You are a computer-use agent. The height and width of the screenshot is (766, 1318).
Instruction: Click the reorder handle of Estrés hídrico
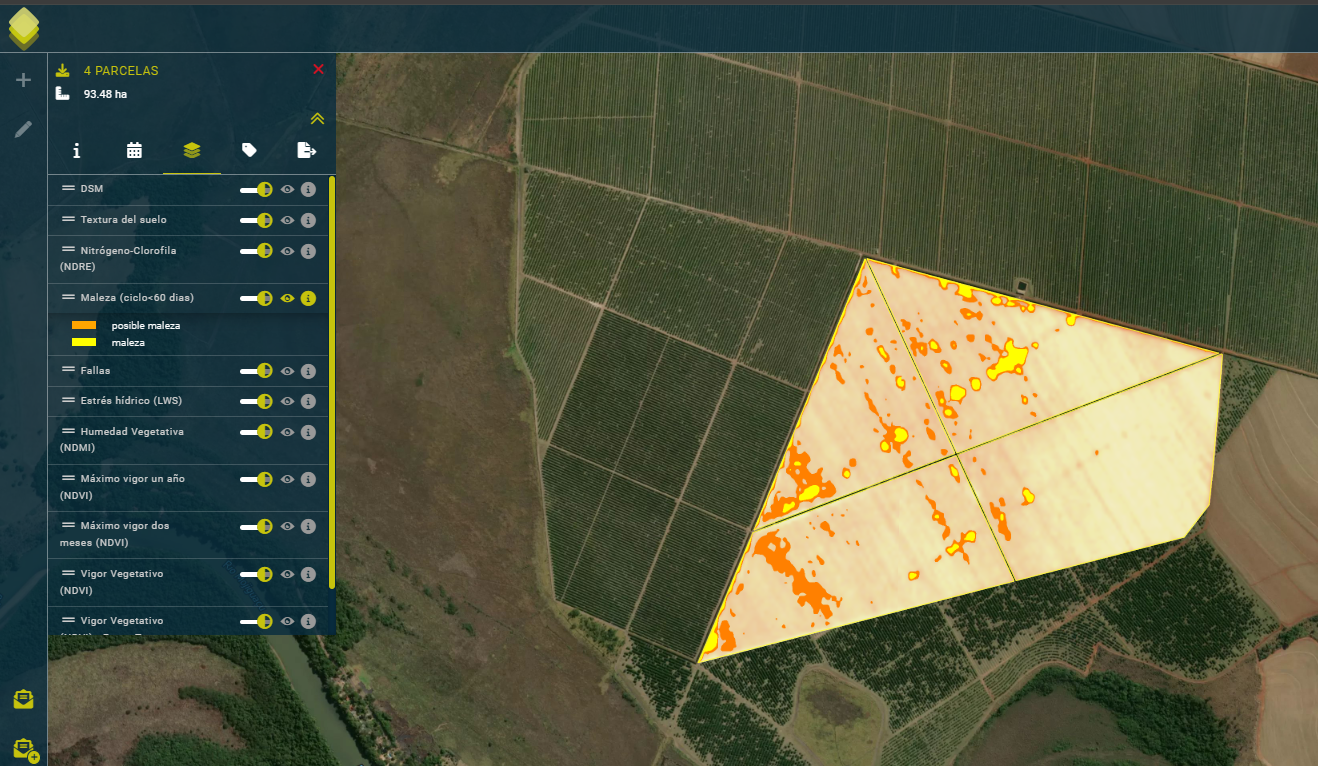[69, 400]
